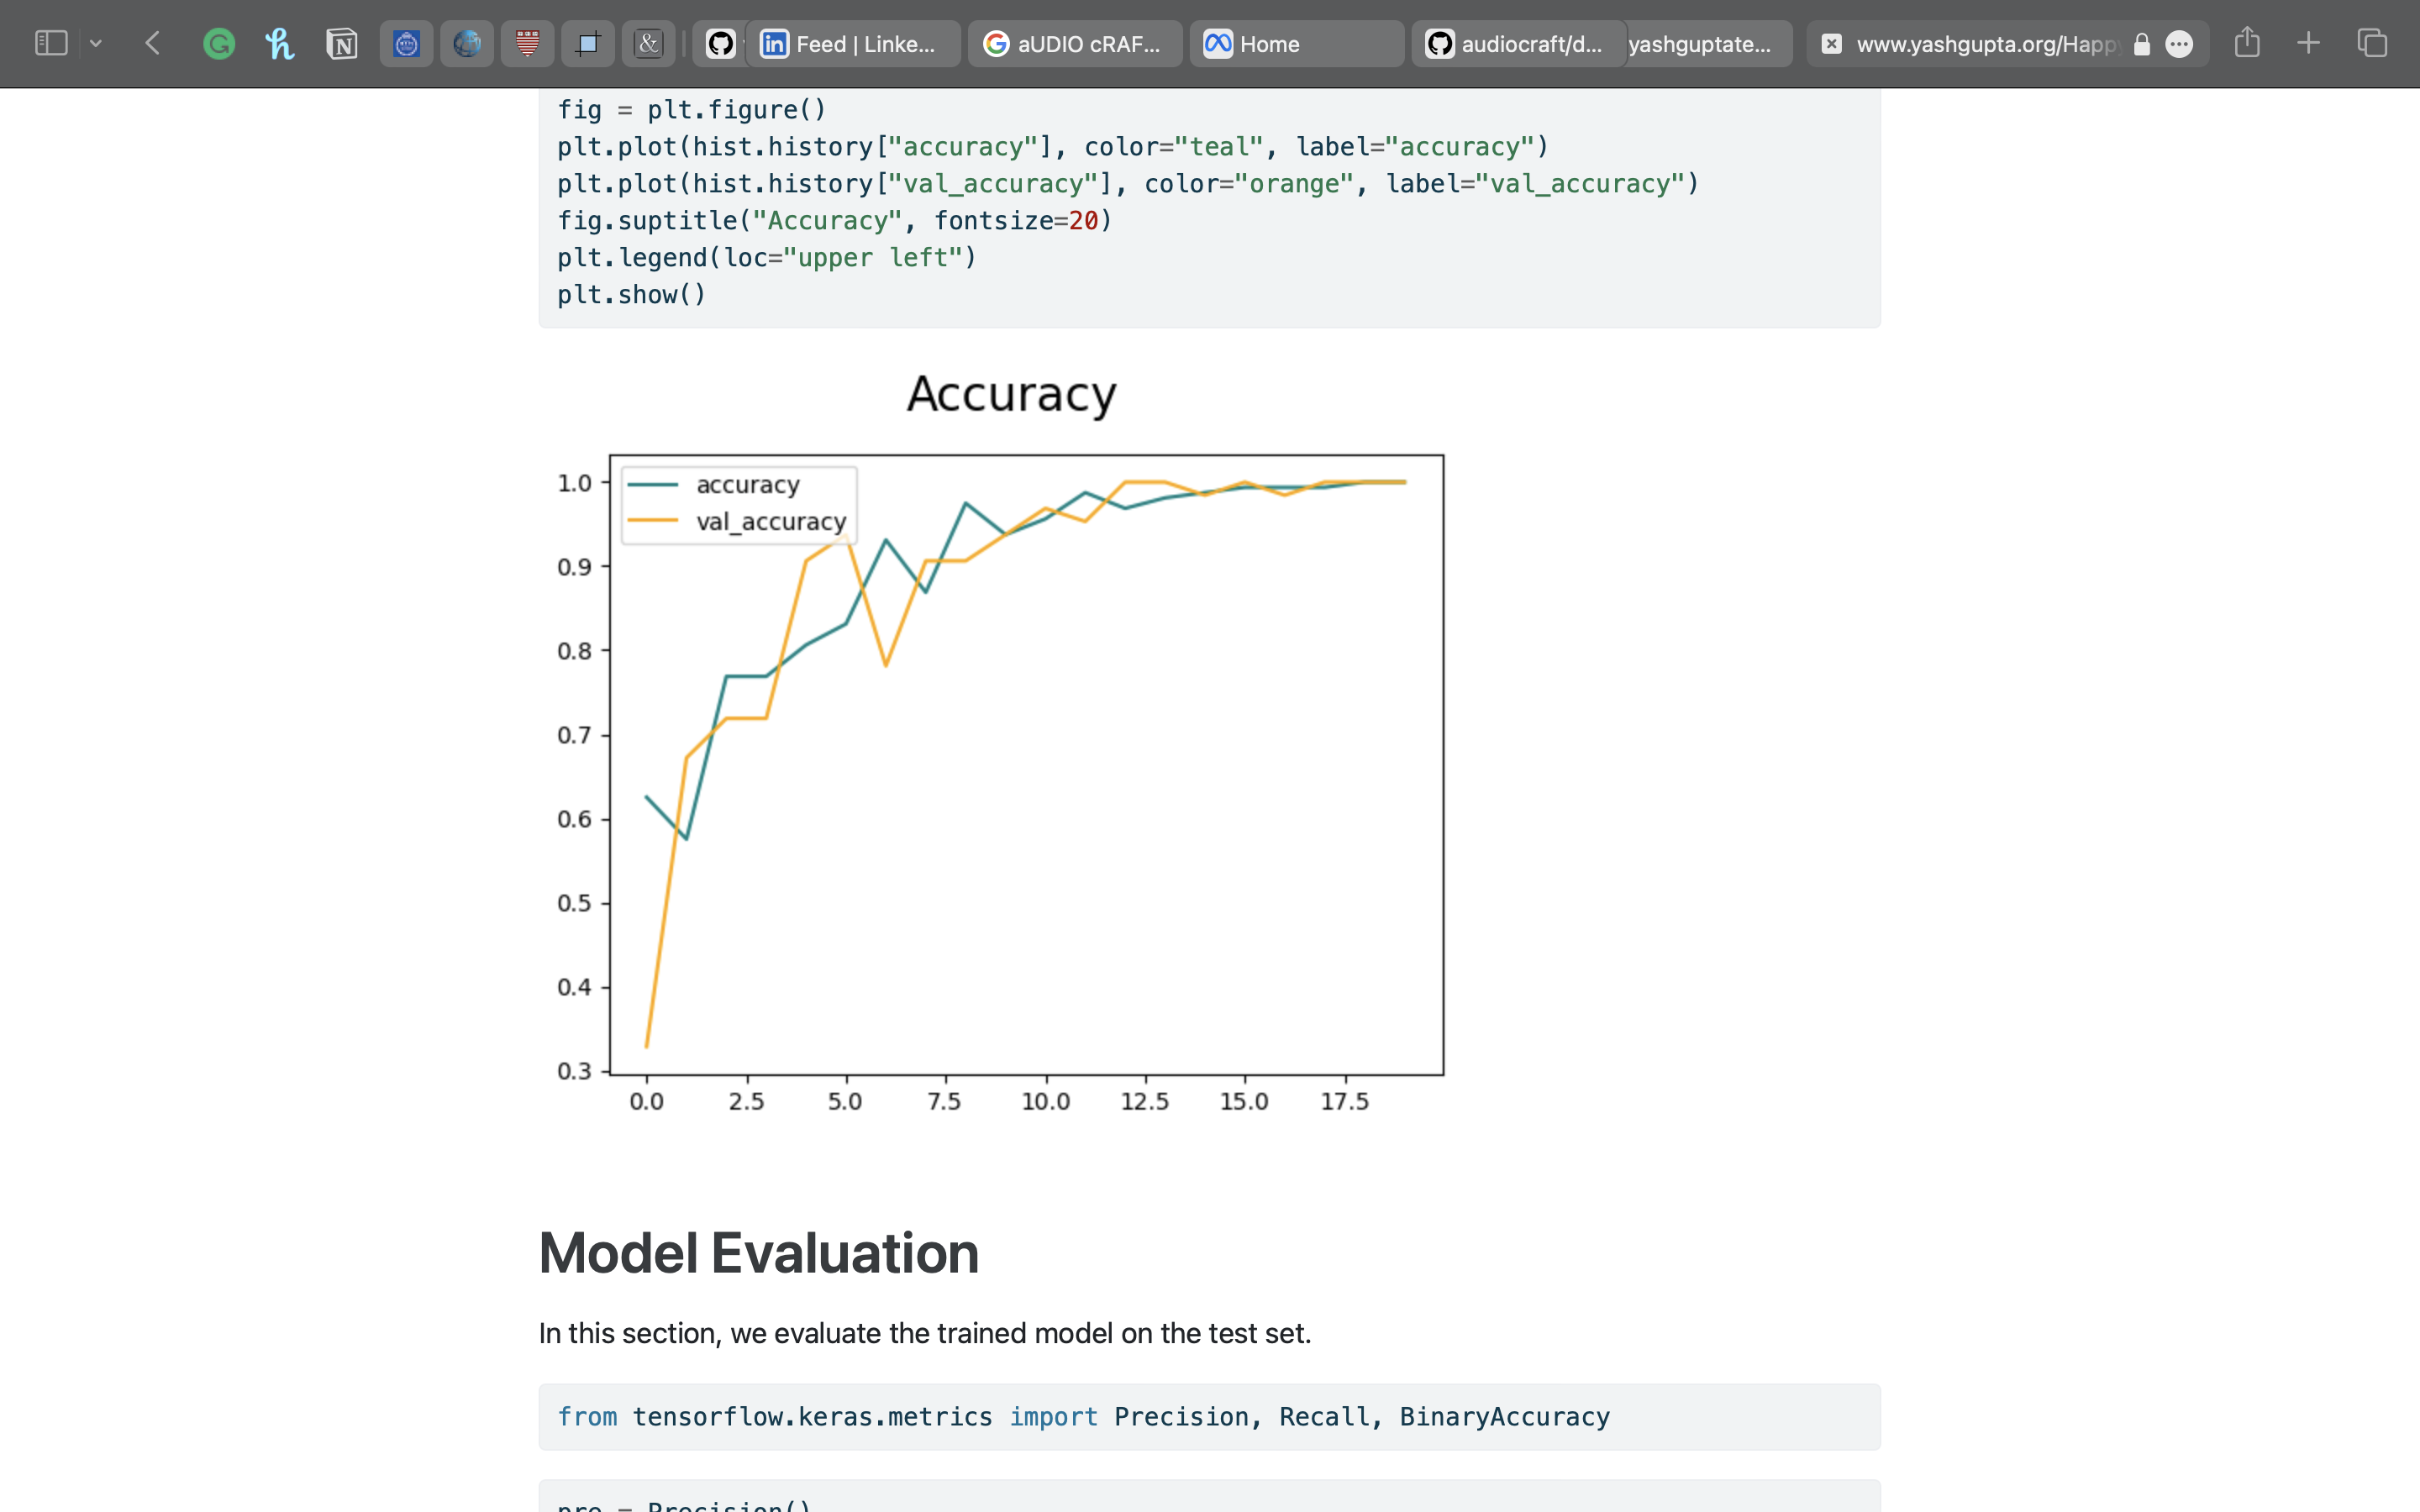This screenshot has width=2420, height=1512.
Task: Switch to the ampersand pinned tab
Action: pos(649,43)
